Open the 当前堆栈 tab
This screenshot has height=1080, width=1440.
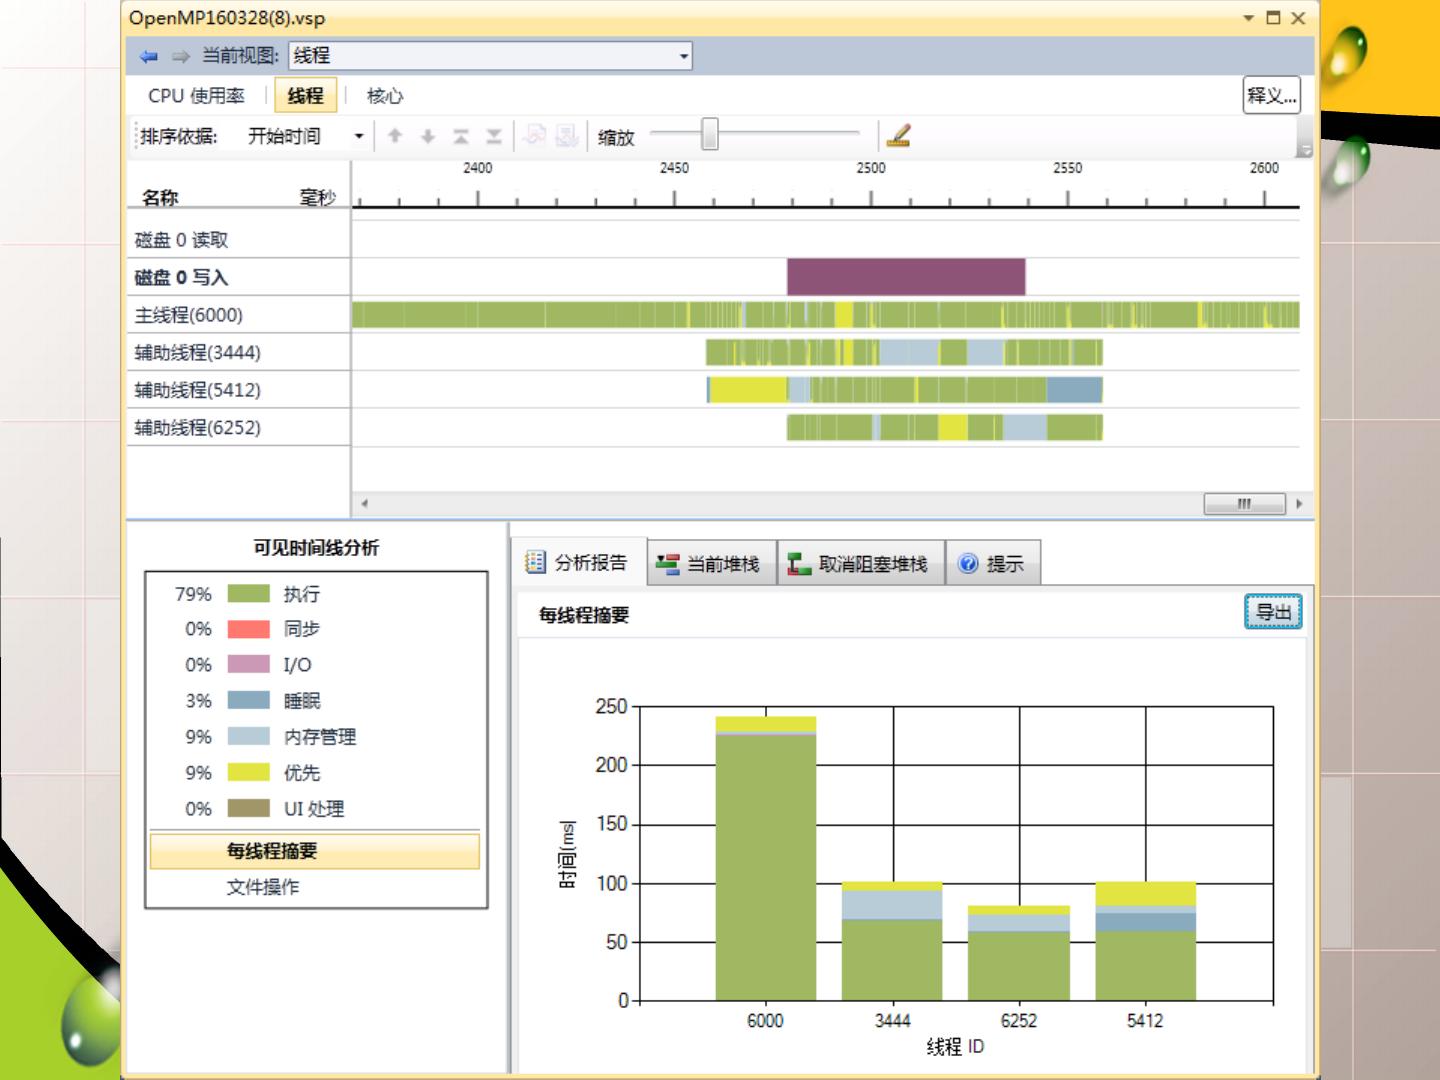coord(710,564)
